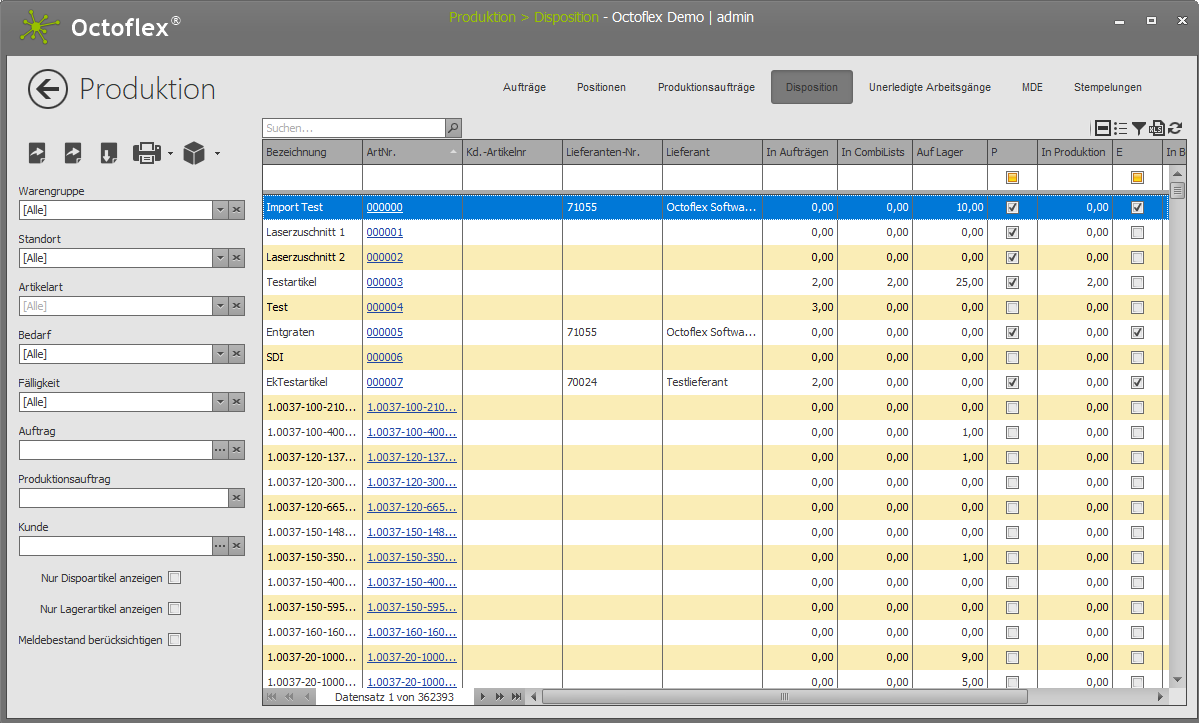Open article number 000003 link
Image resolution: width=1199 pixels, height=723 pixels.
[x=385, y=282]
